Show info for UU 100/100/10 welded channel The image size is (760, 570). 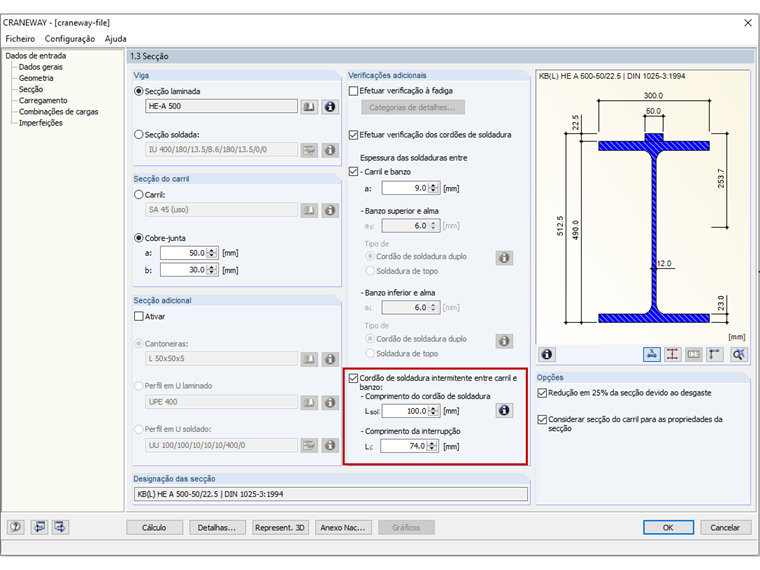[330, 445]
